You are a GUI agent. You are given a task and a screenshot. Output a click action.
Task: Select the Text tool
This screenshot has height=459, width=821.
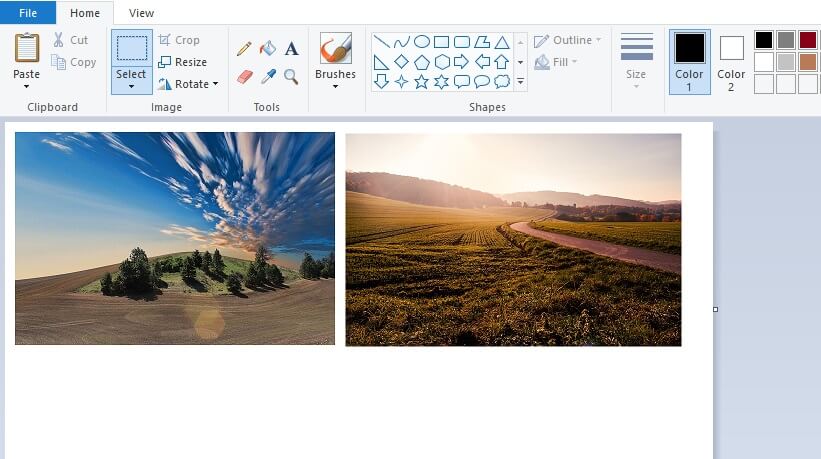pos(292,49)
